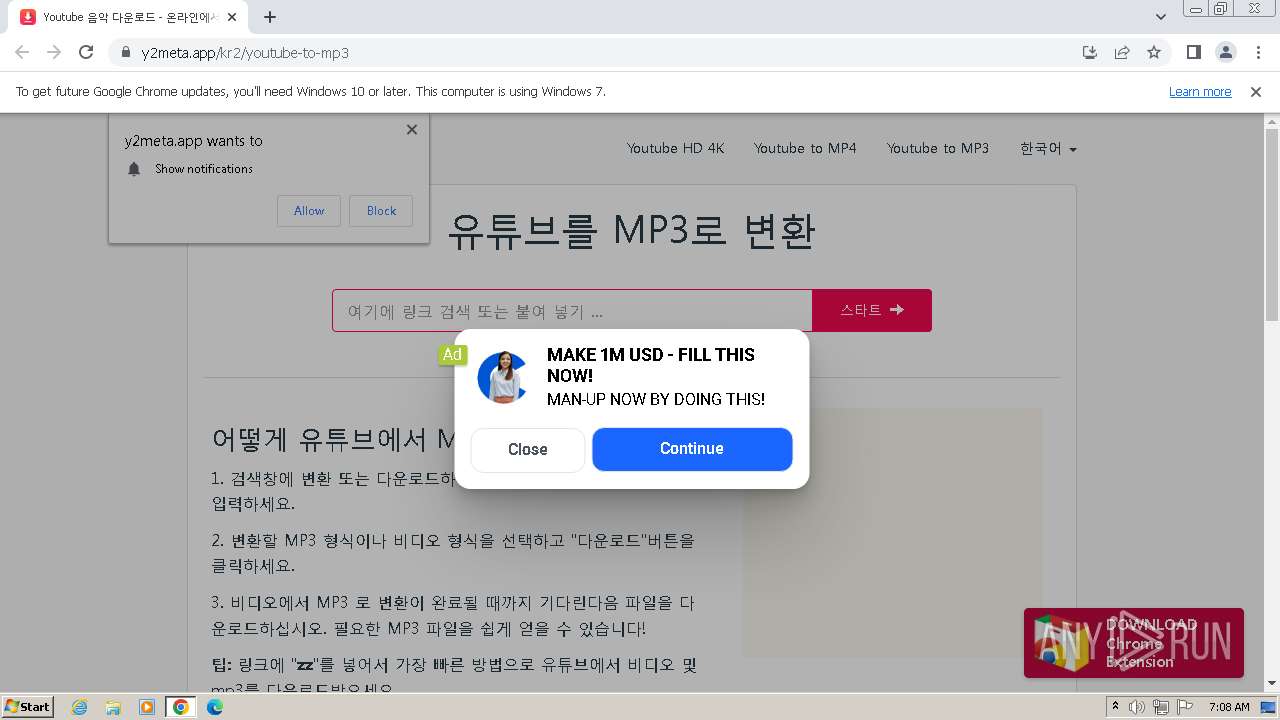Reload the page with refresh icon

click(x=86, y=52)
